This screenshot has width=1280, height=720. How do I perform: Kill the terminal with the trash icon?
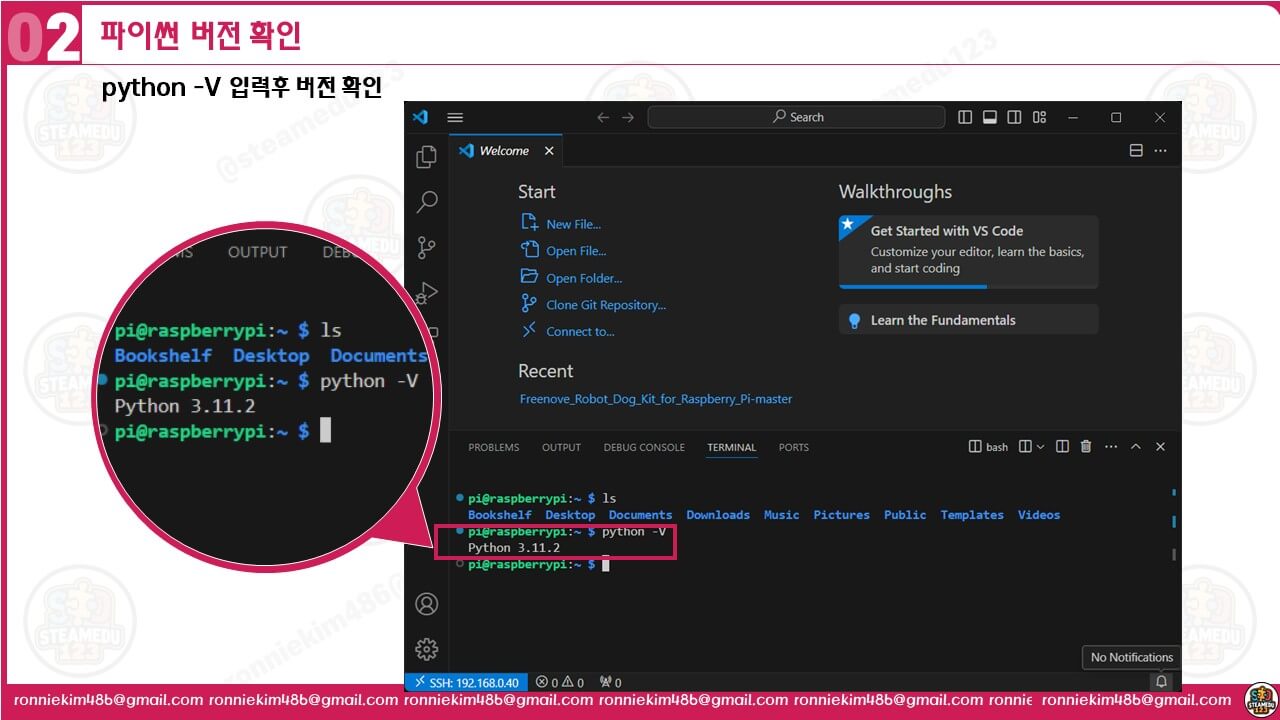pos(1086,447)
